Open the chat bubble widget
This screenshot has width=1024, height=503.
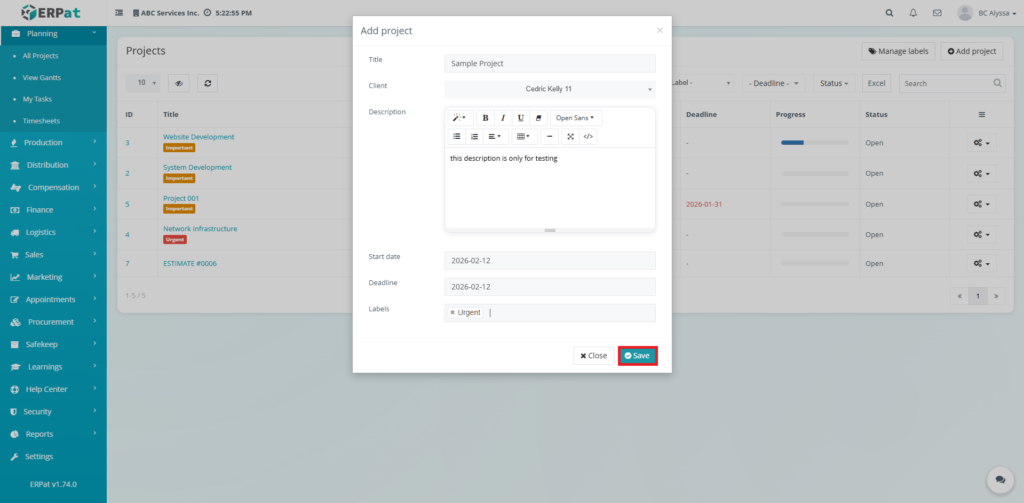click(x=1000, y=479)
